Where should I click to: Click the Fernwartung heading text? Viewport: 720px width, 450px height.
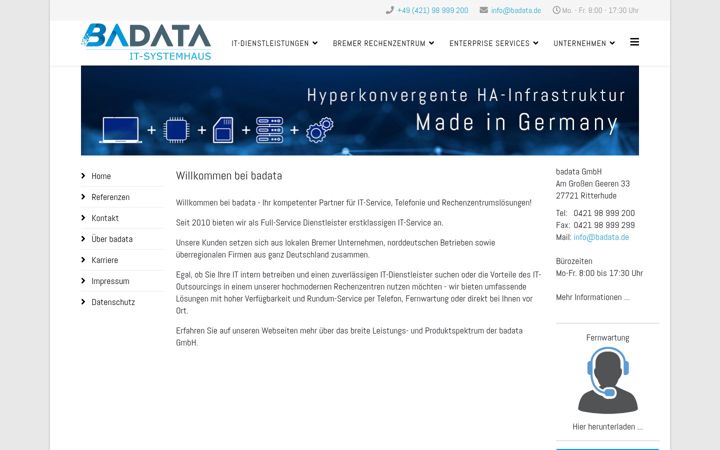608,338
